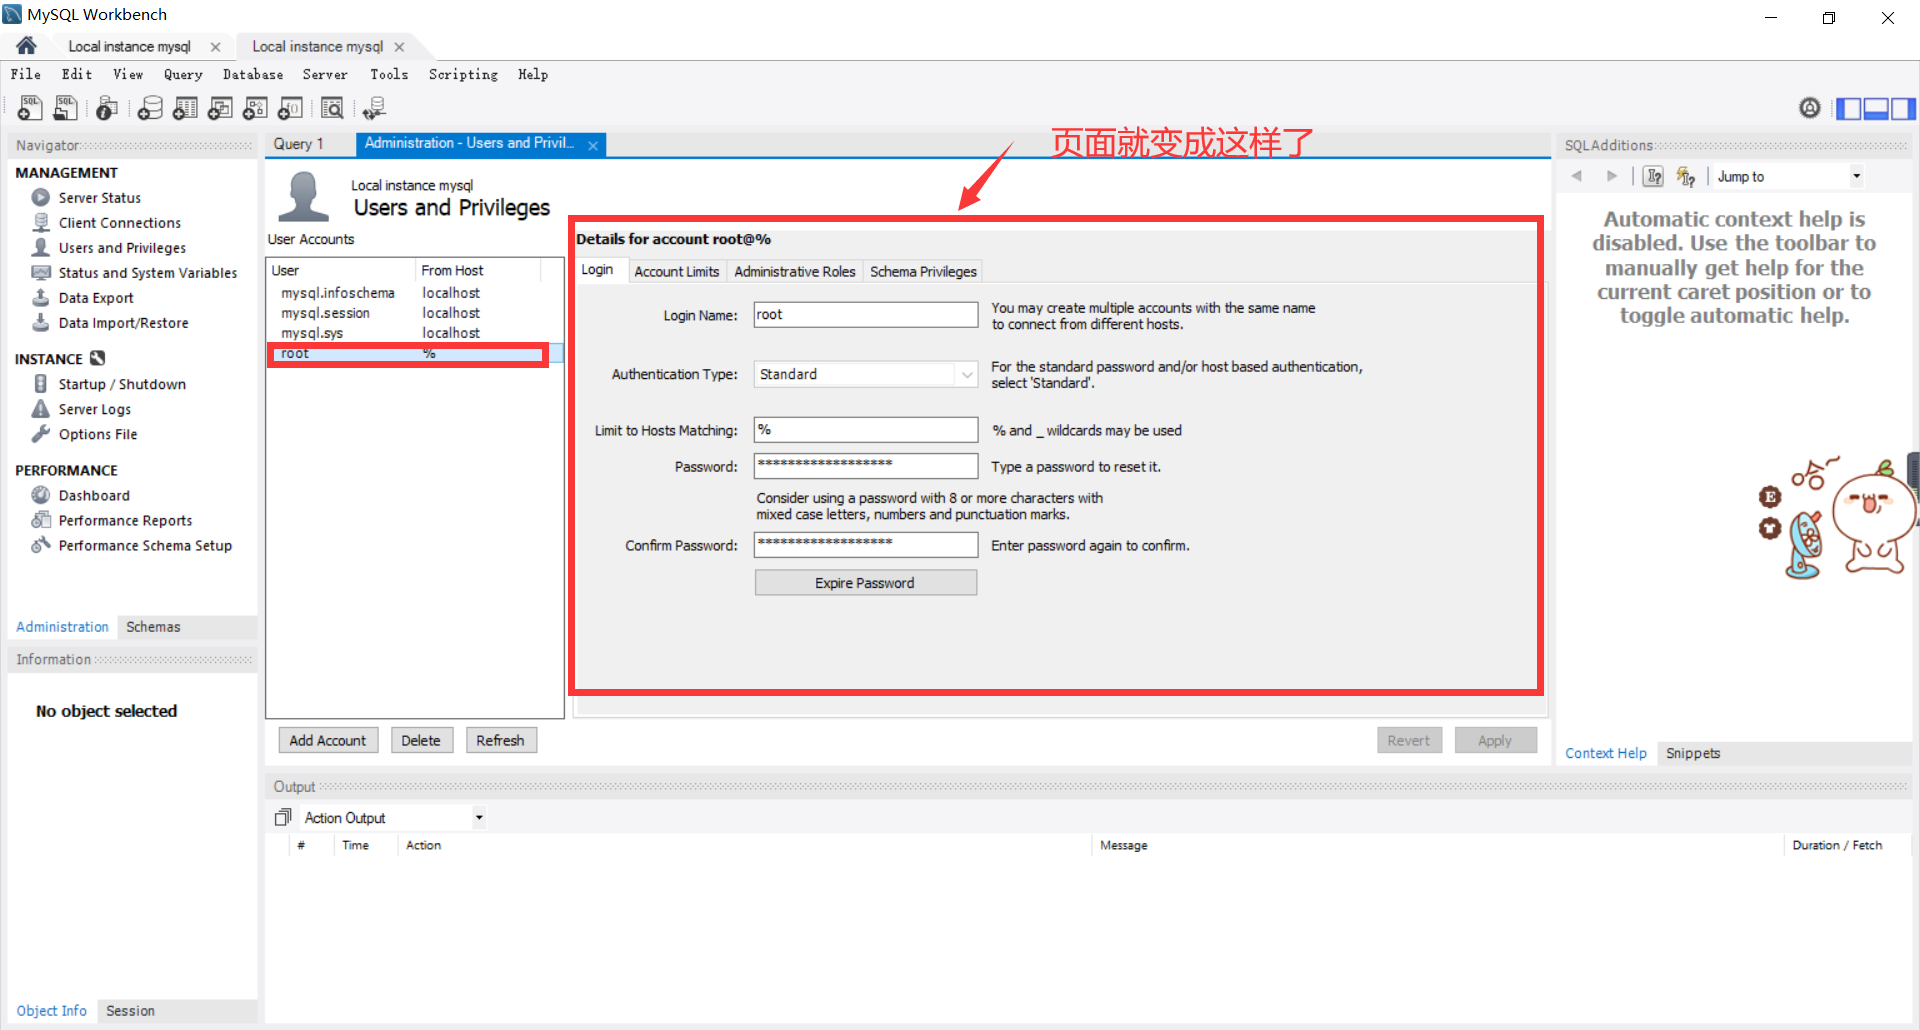Click the Limit to Hosts Matching field
The height and width of the screenshot is (1030, 1920).
[866, 430]
